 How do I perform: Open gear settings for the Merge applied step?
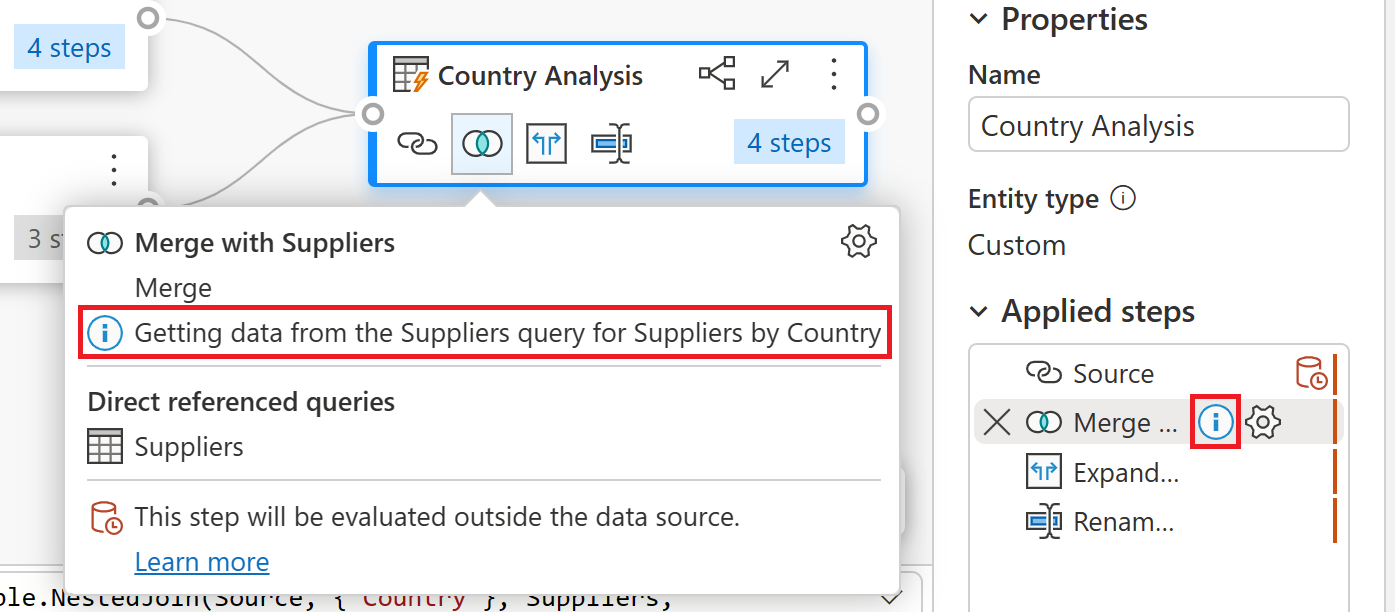pos(1262,422)
